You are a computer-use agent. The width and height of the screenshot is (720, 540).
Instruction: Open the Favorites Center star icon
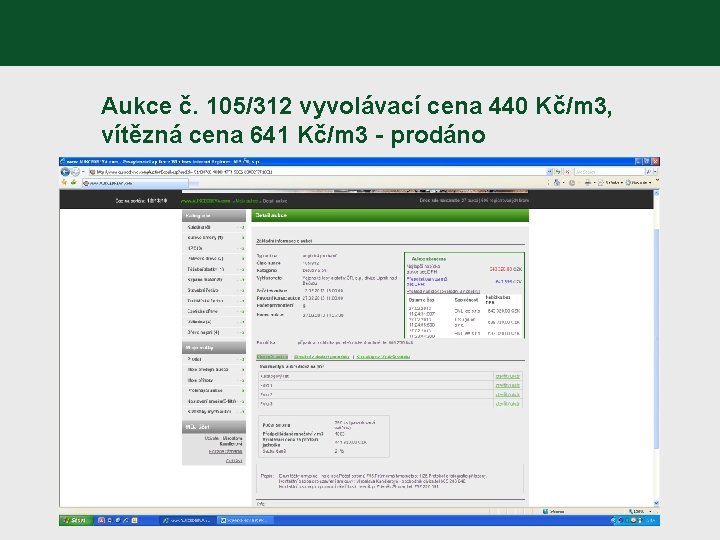pyautogui.click(x=64, y=183)
